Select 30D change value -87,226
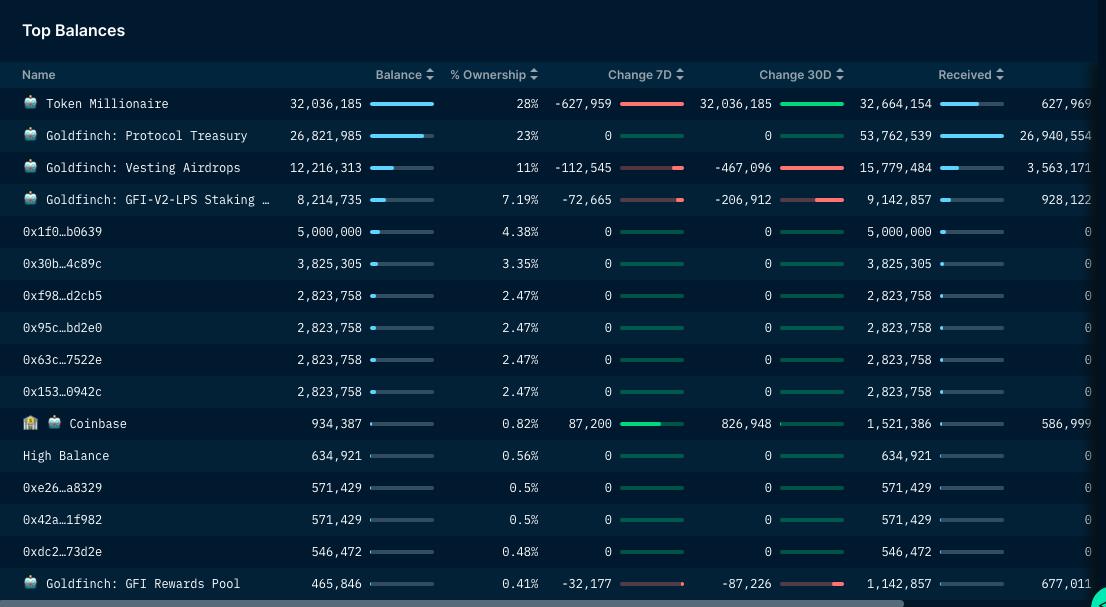The height and width of the screenshot is (607, 1106). click(x=746, y=584)
